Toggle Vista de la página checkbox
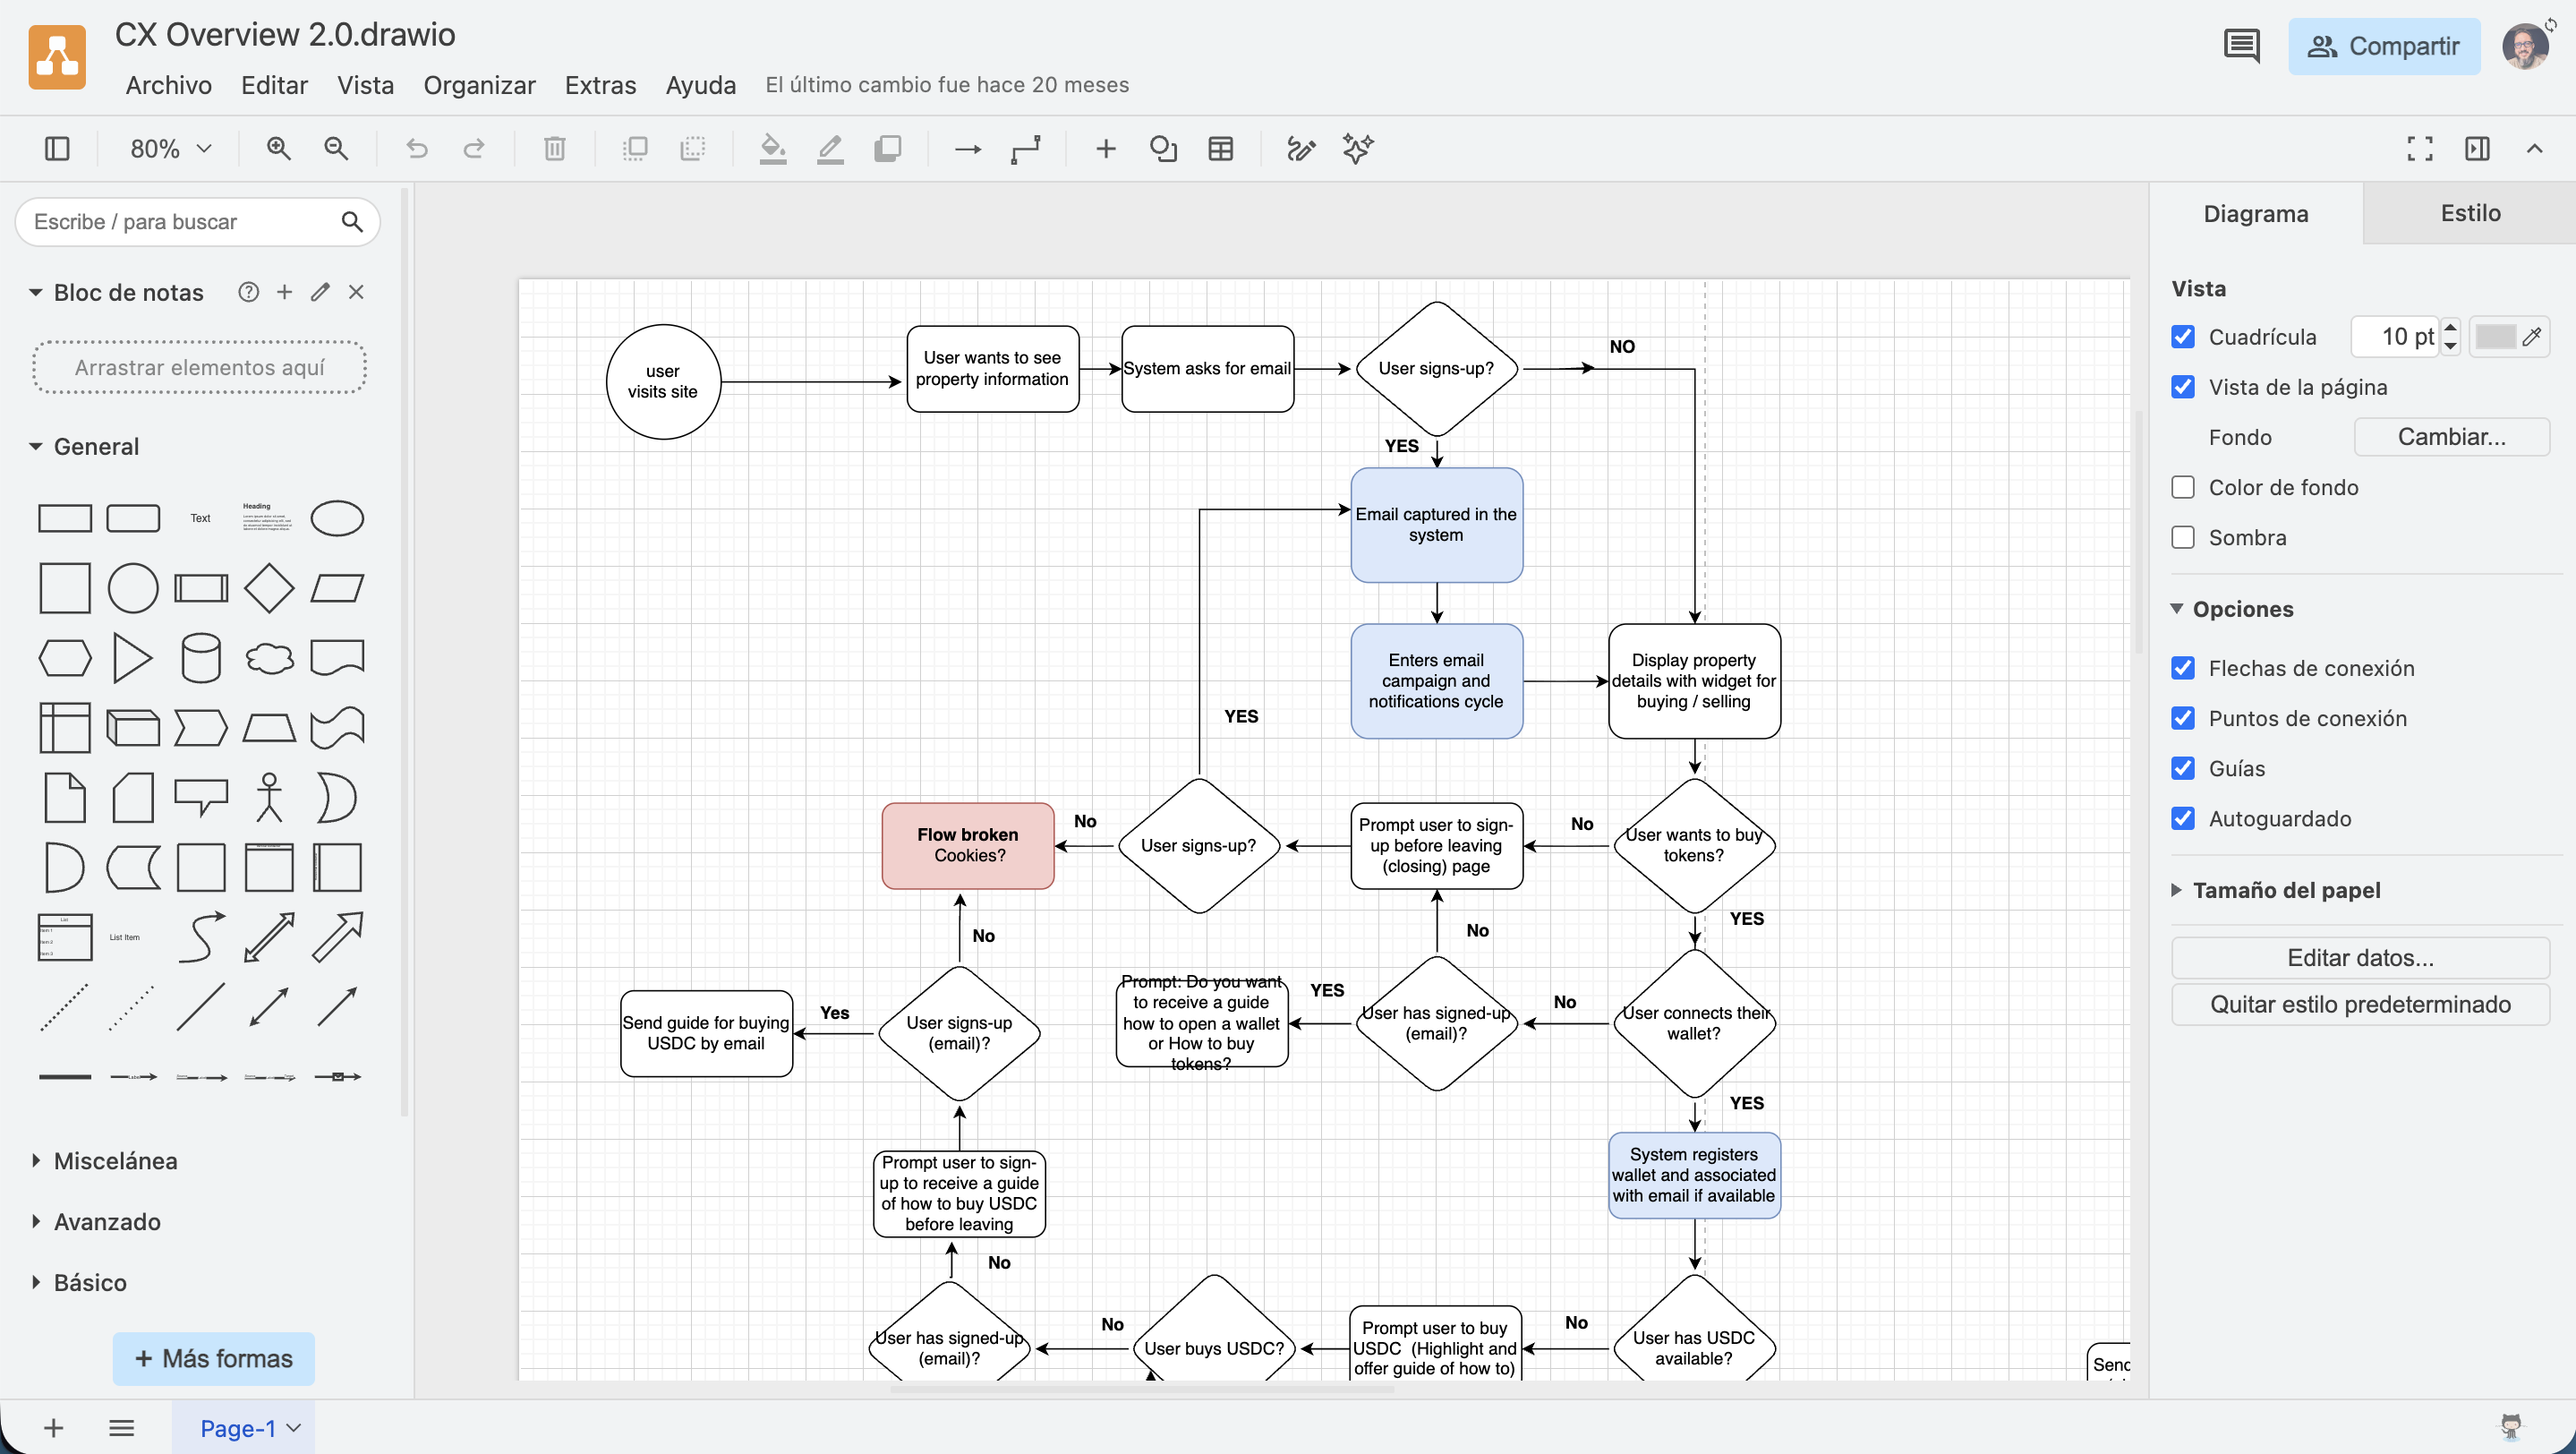The image size is (2576, 1454). coord(2183,387)
